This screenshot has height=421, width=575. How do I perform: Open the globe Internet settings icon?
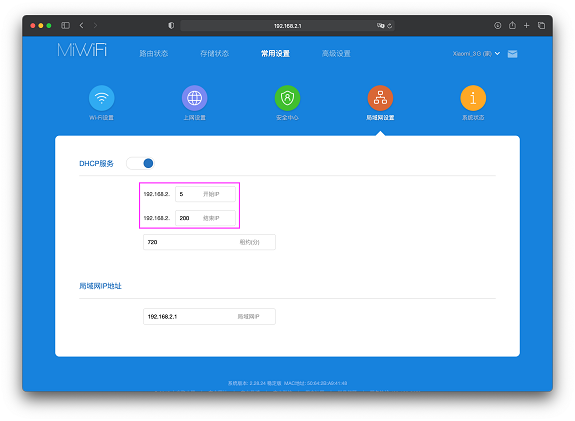click(x=194, y=98)
